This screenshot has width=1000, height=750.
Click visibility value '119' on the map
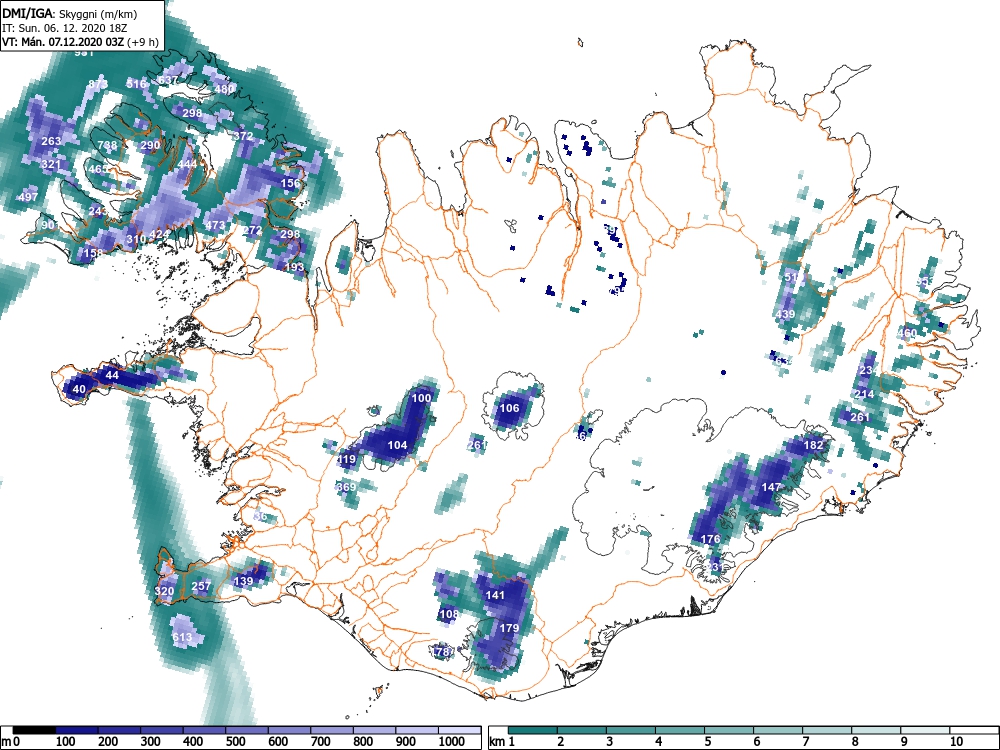[x=346, y=459]
